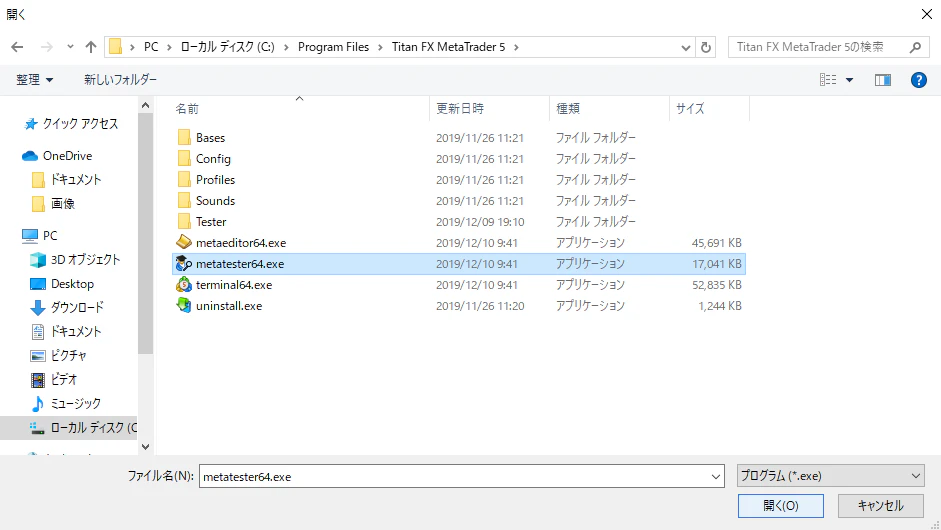Open the view options dropdown arrow
The image size is (941, 530).
[x=849, y=80]
